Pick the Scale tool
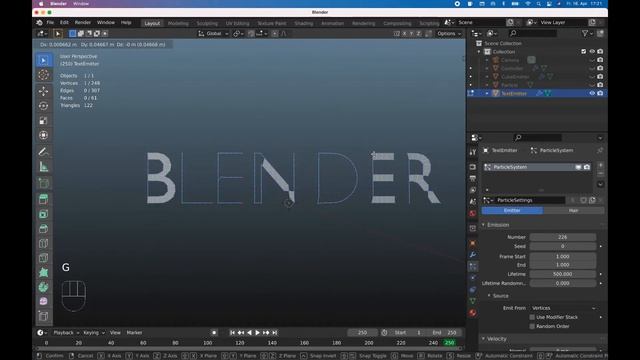 point(44,120)
